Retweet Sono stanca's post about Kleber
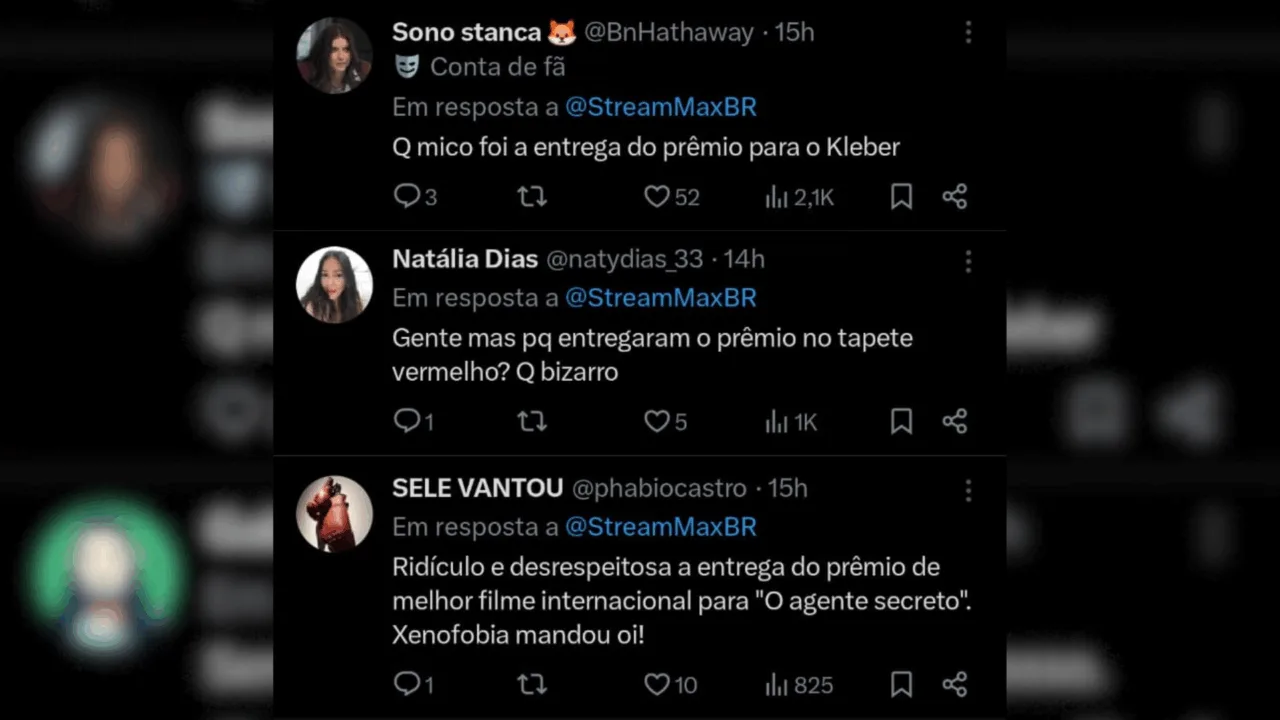Screen dimensions: 1280x720 point(532,197)
